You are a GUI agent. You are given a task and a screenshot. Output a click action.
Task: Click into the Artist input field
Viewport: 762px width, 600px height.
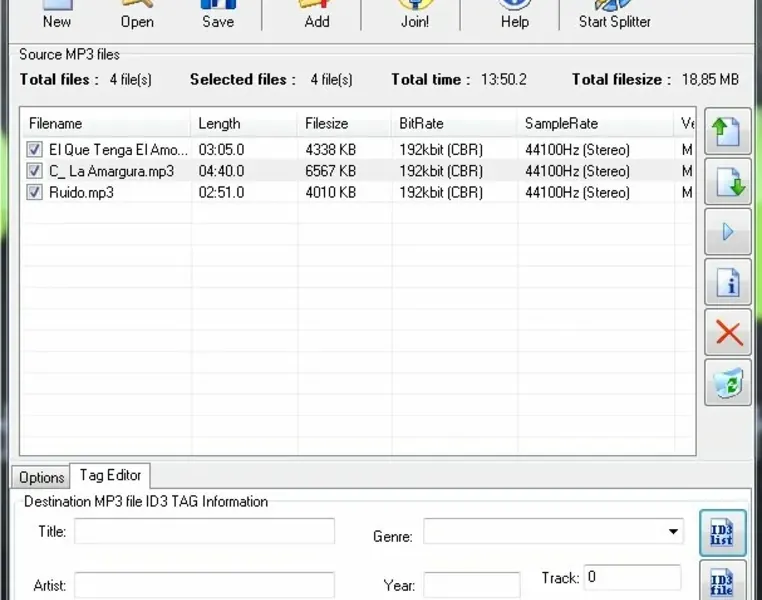(204, 585)
